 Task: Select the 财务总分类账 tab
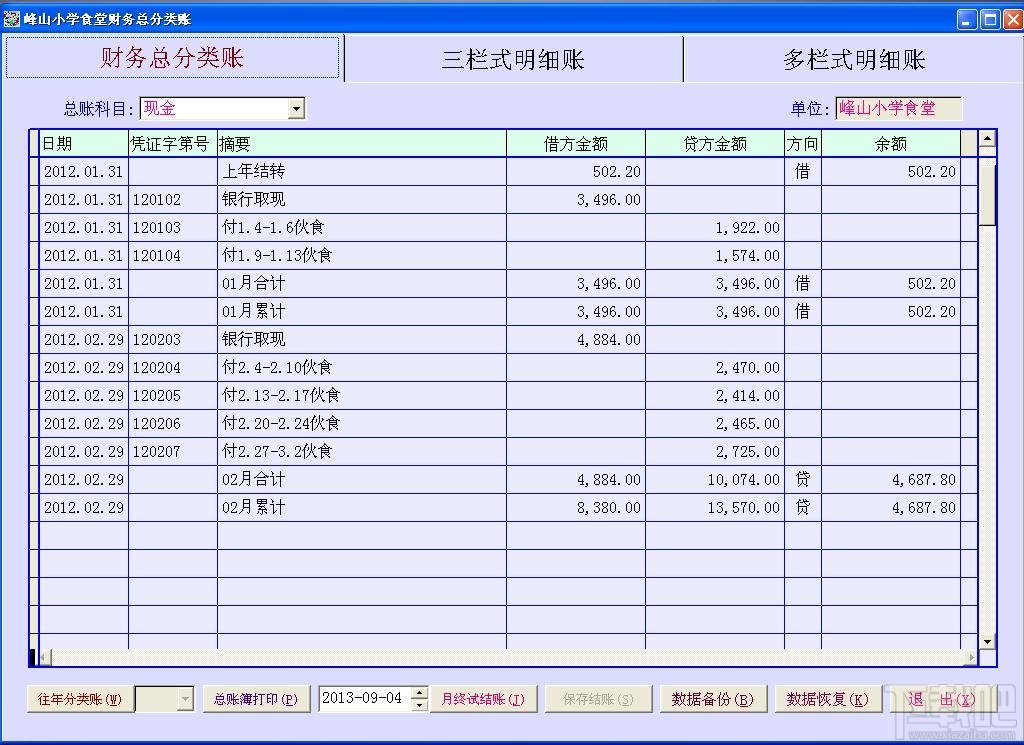(x=172, y=59)
